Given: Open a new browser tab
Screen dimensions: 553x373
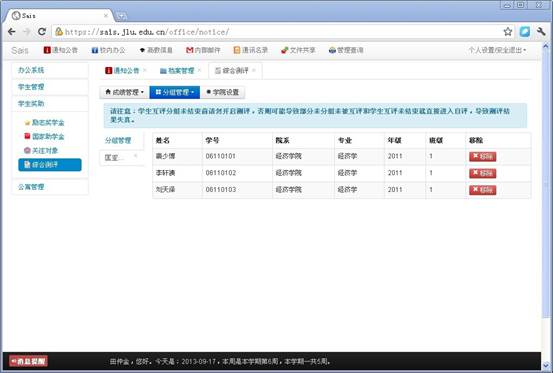Looking at the screenshot, I should 121,16.
